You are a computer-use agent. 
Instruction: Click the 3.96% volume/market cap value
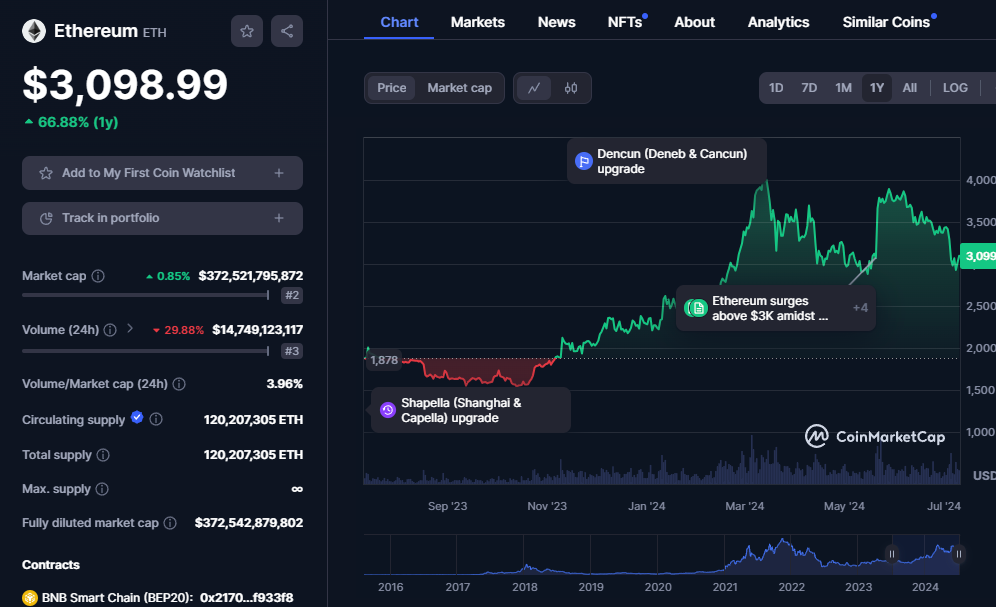[285, 384]
